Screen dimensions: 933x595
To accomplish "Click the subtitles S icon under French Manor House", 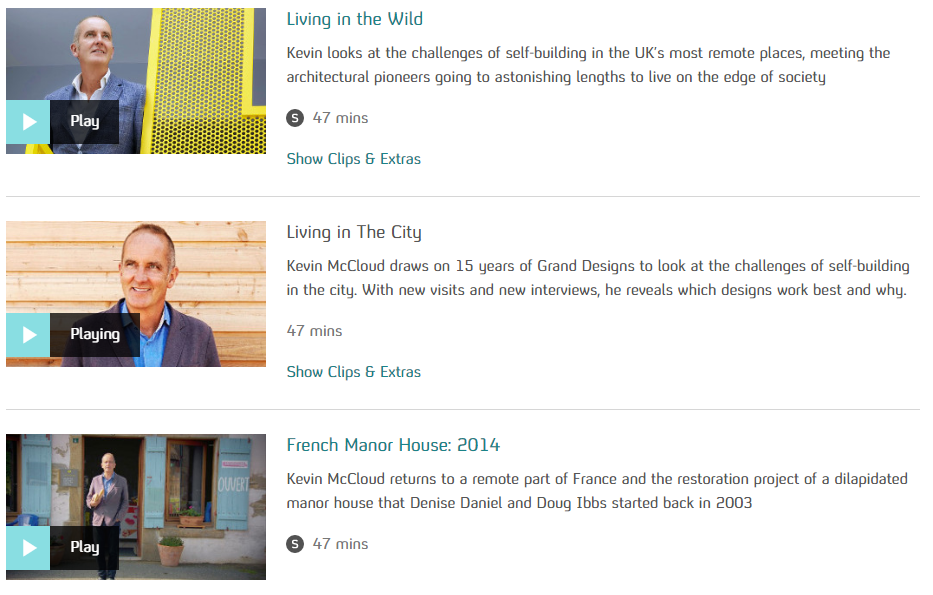I will point(294,544).
